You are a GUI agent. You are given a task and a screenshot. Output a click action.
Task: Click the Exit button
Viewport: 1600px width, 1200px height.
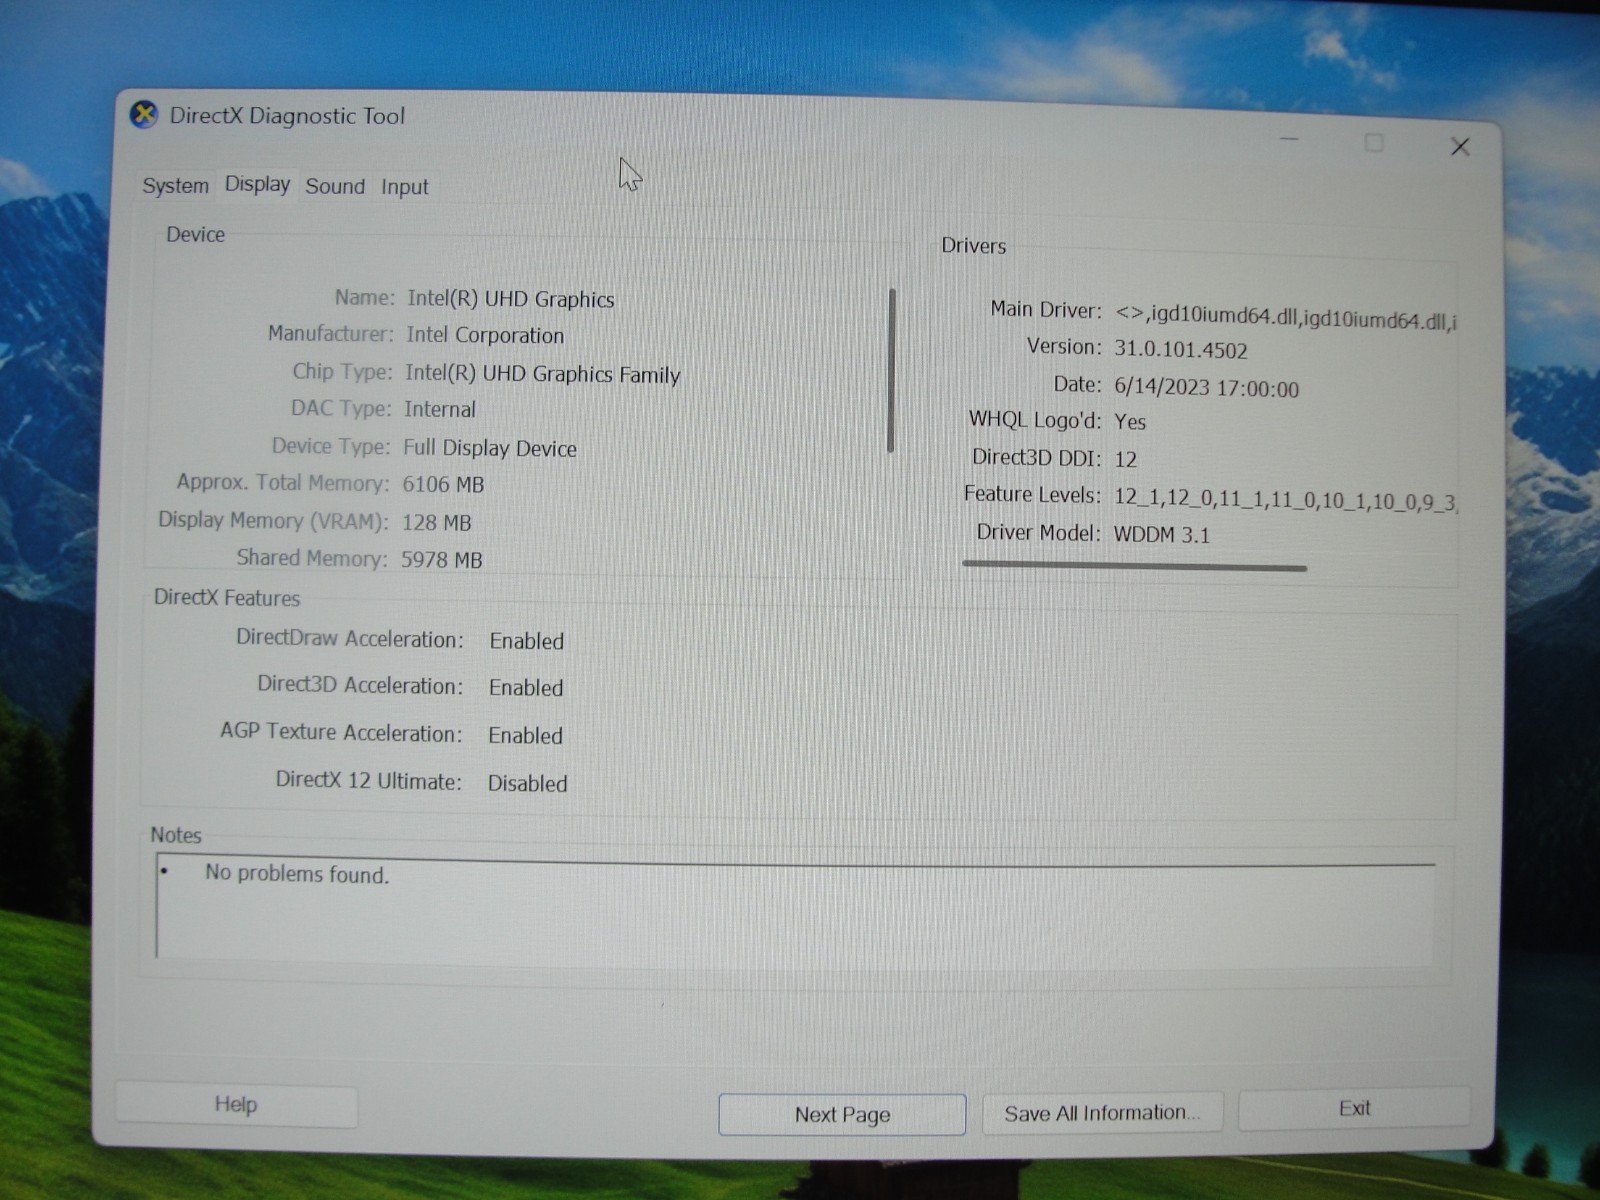click(1354, 1108)
